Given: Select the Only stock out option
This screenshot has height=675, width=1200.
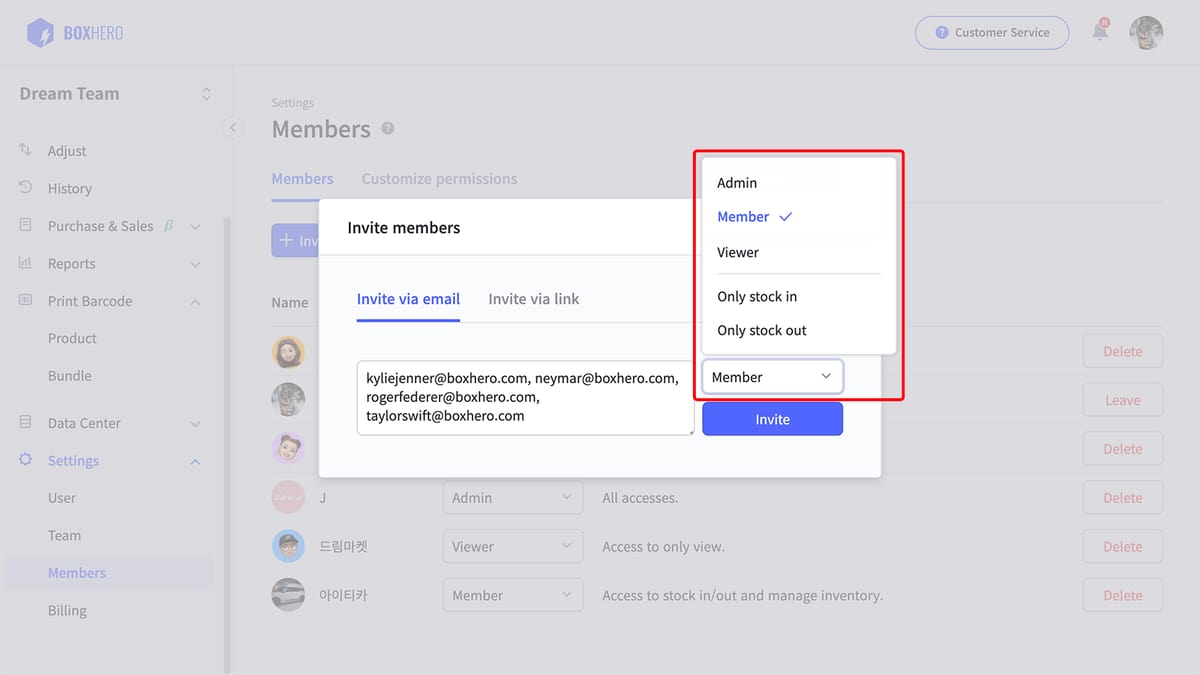Looking at the screenshot, I should pyautogui.click(x=761, y=330).
